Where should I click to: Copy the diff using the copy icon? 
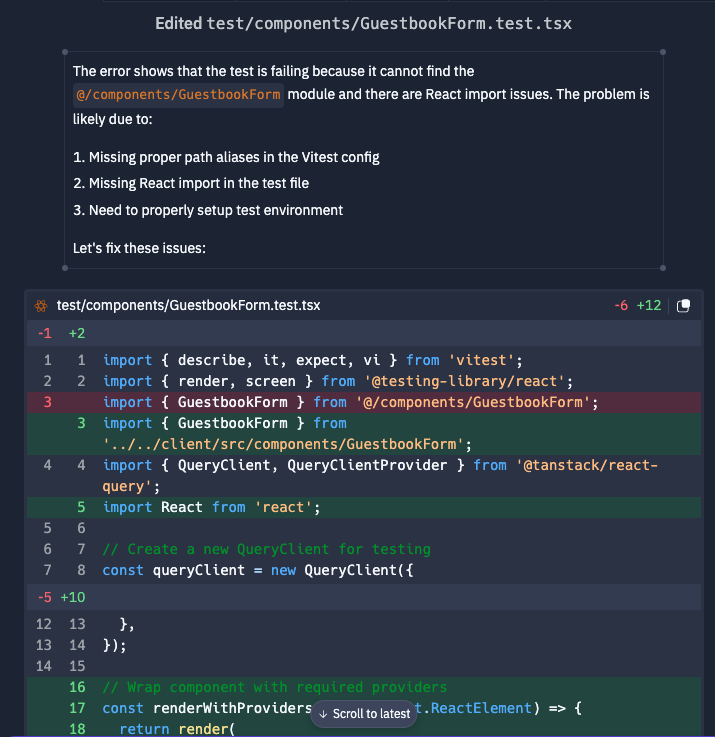(x=683, y=306)
